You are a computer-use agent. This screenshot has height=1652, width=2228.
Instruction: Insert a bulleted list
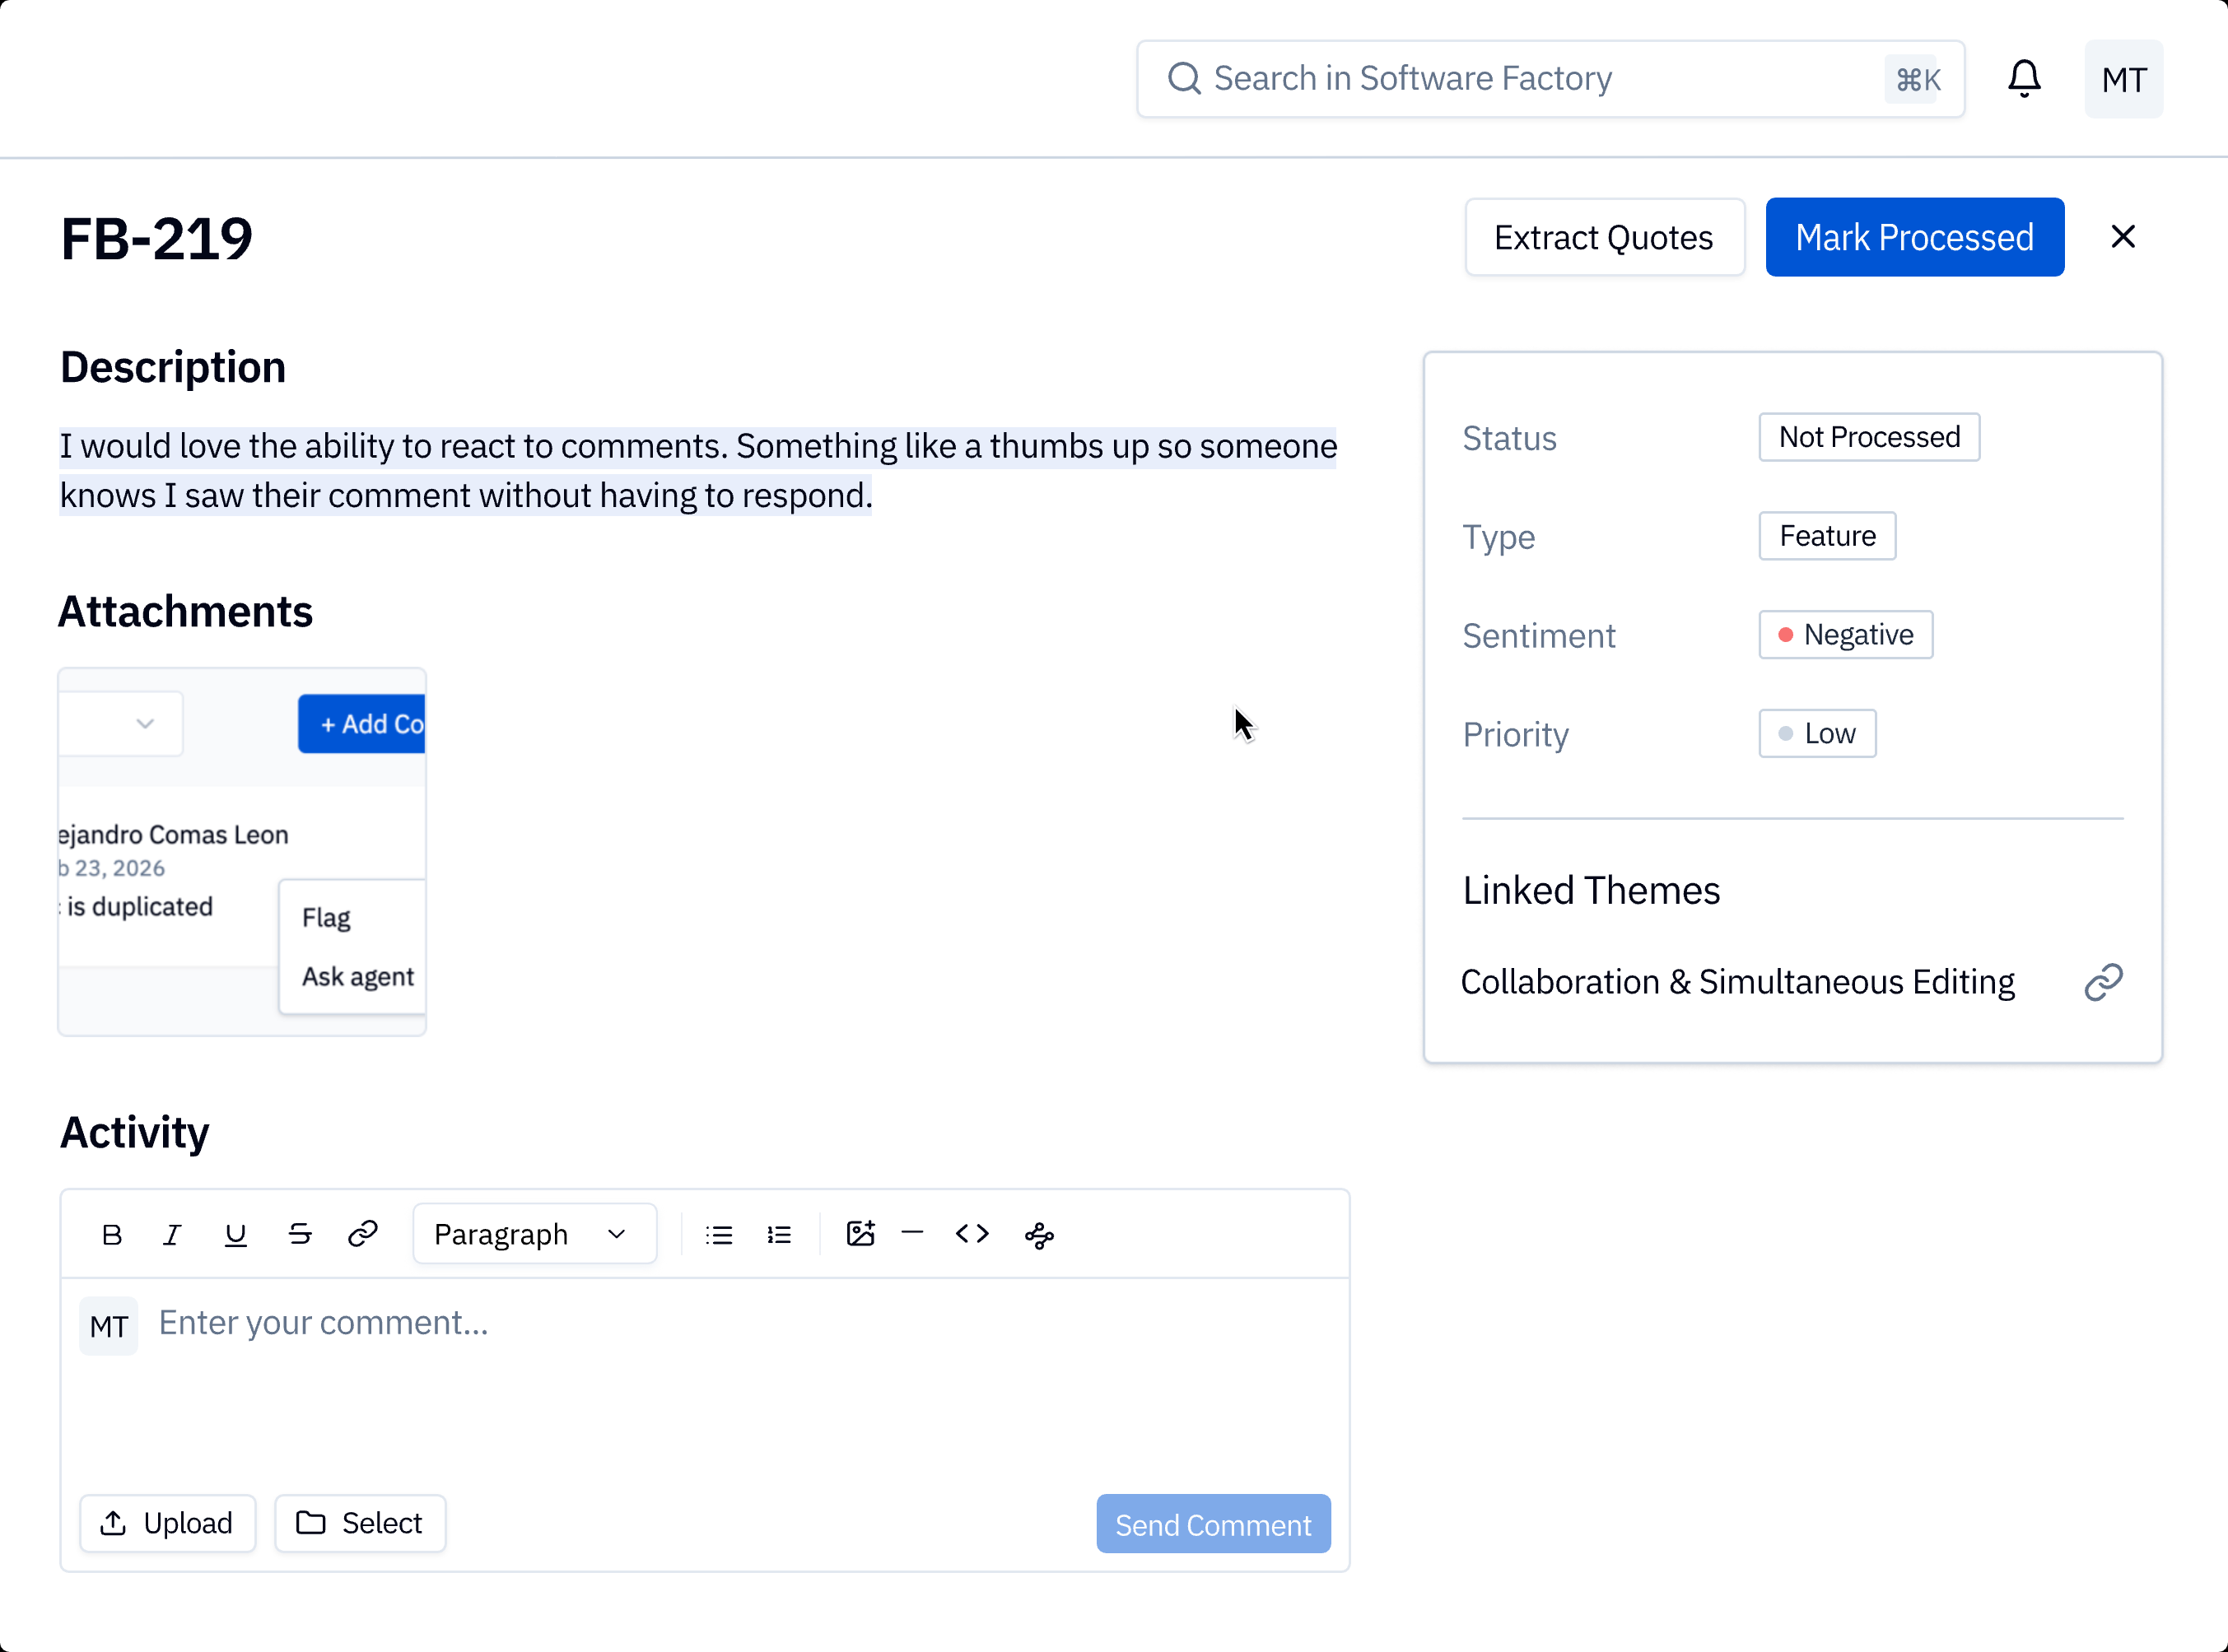[x=718, y=1234]
